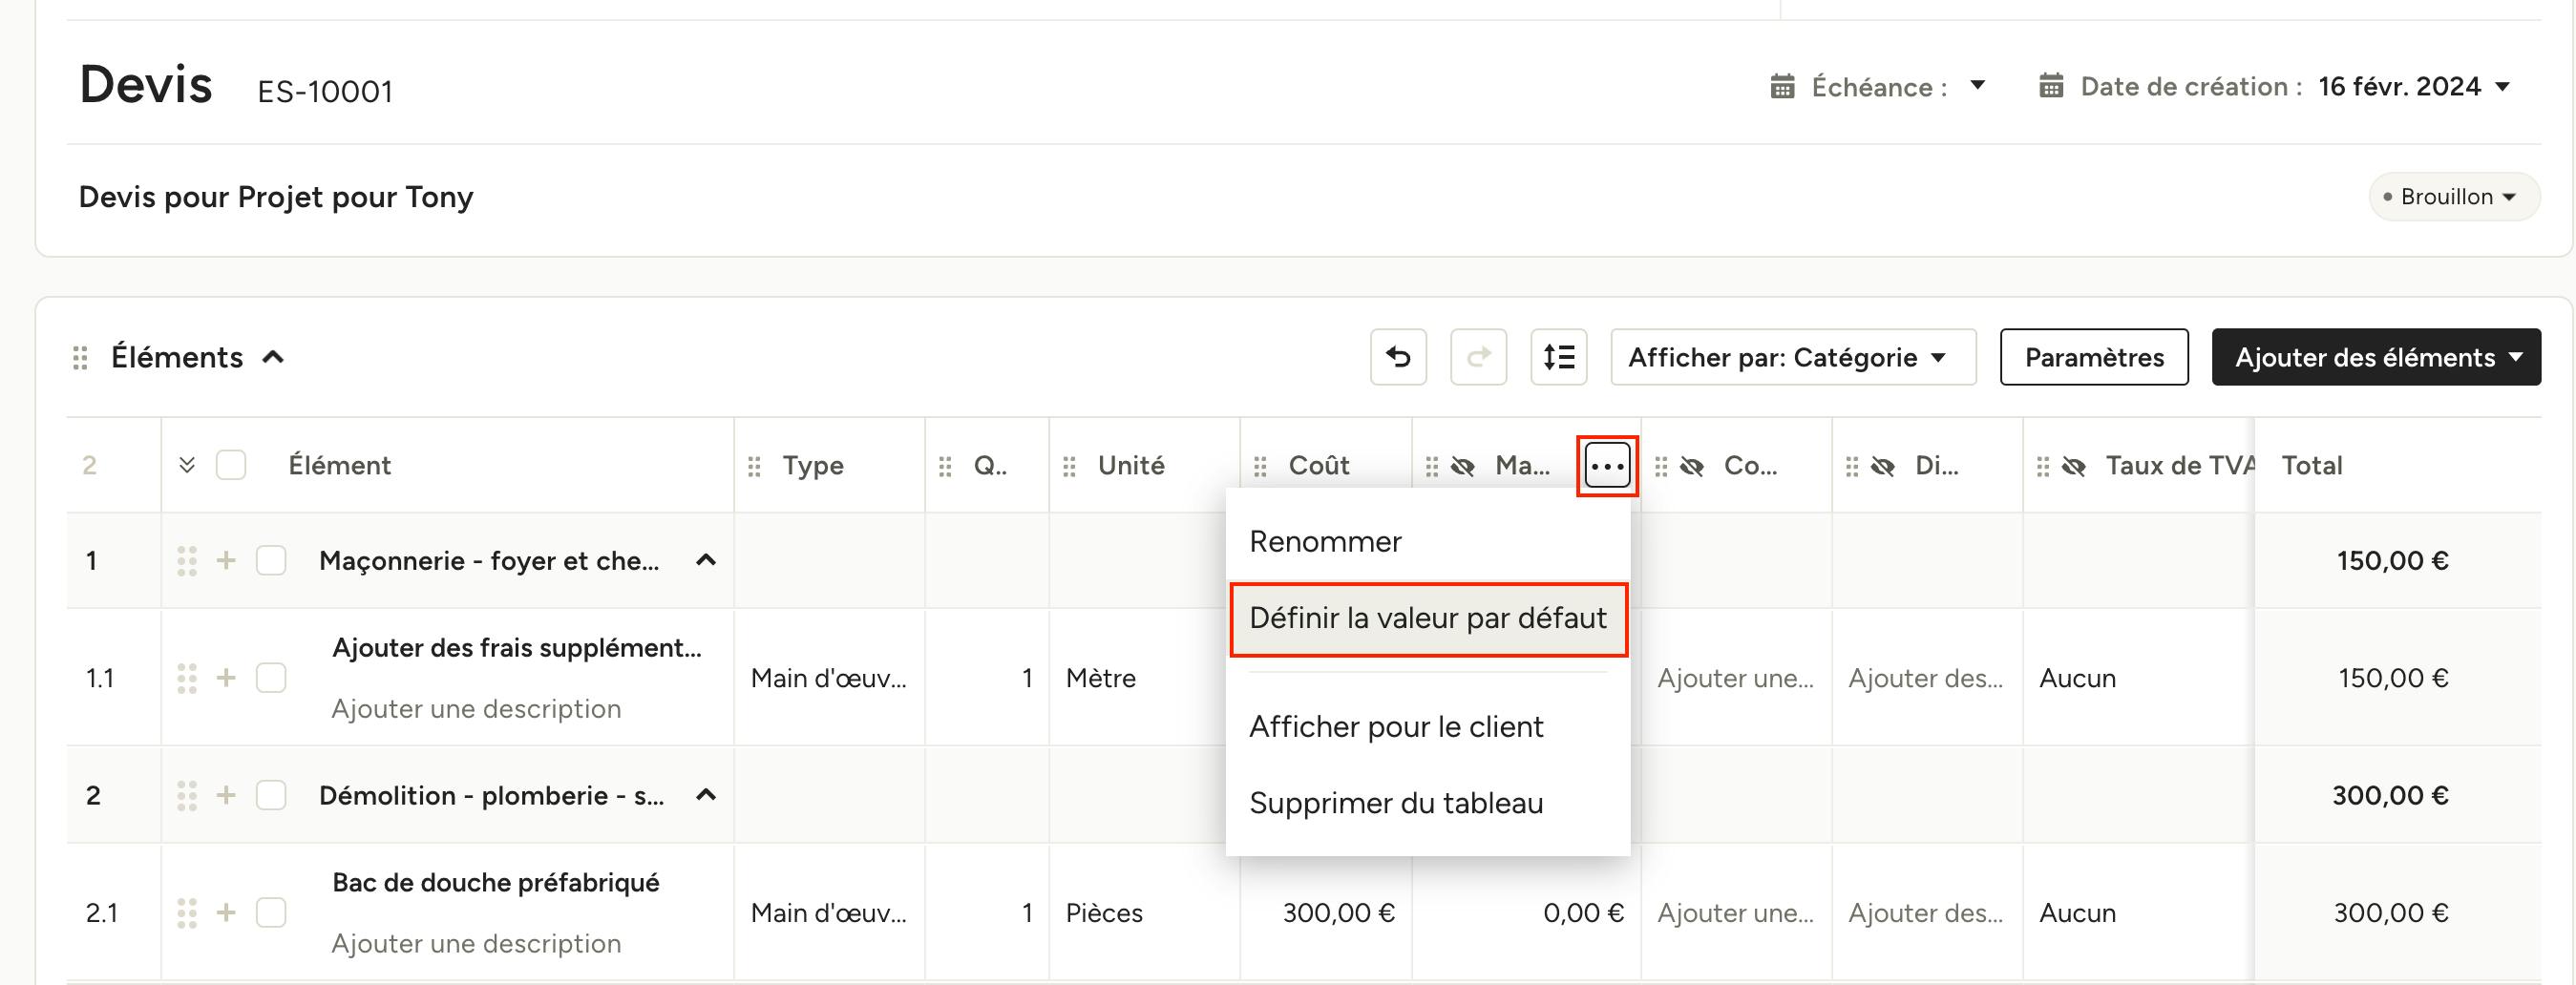Toggle row height spacing icon
Screen dimensions: 2576x985
coord(1558,357)
